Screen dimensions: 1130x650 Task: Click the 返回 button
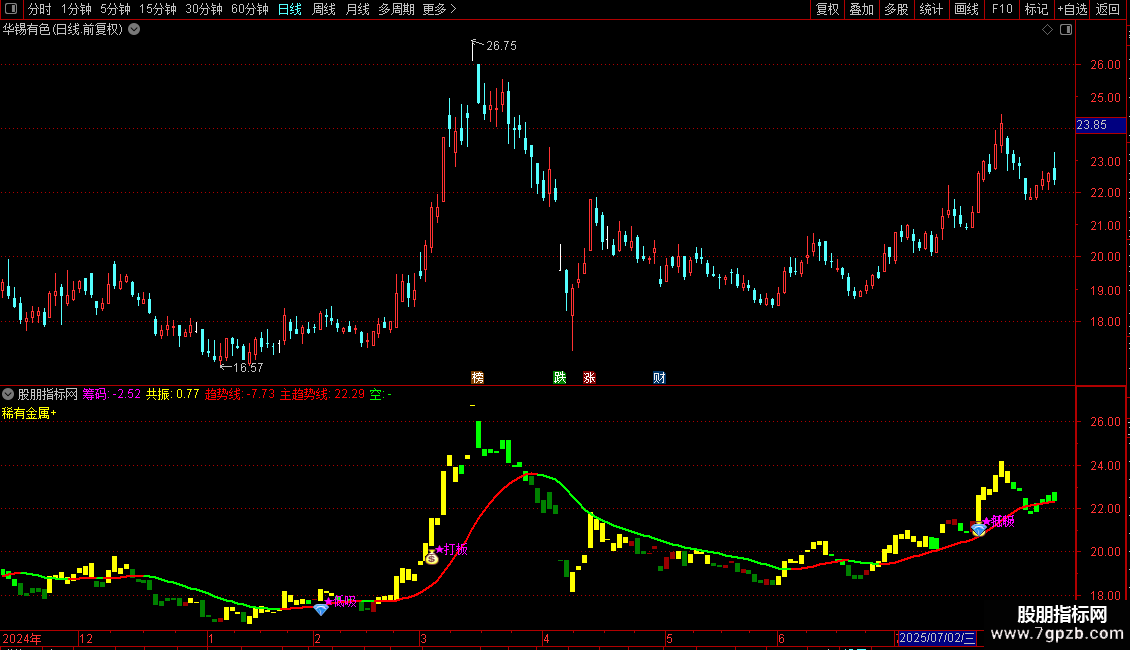pos(1108,9)
